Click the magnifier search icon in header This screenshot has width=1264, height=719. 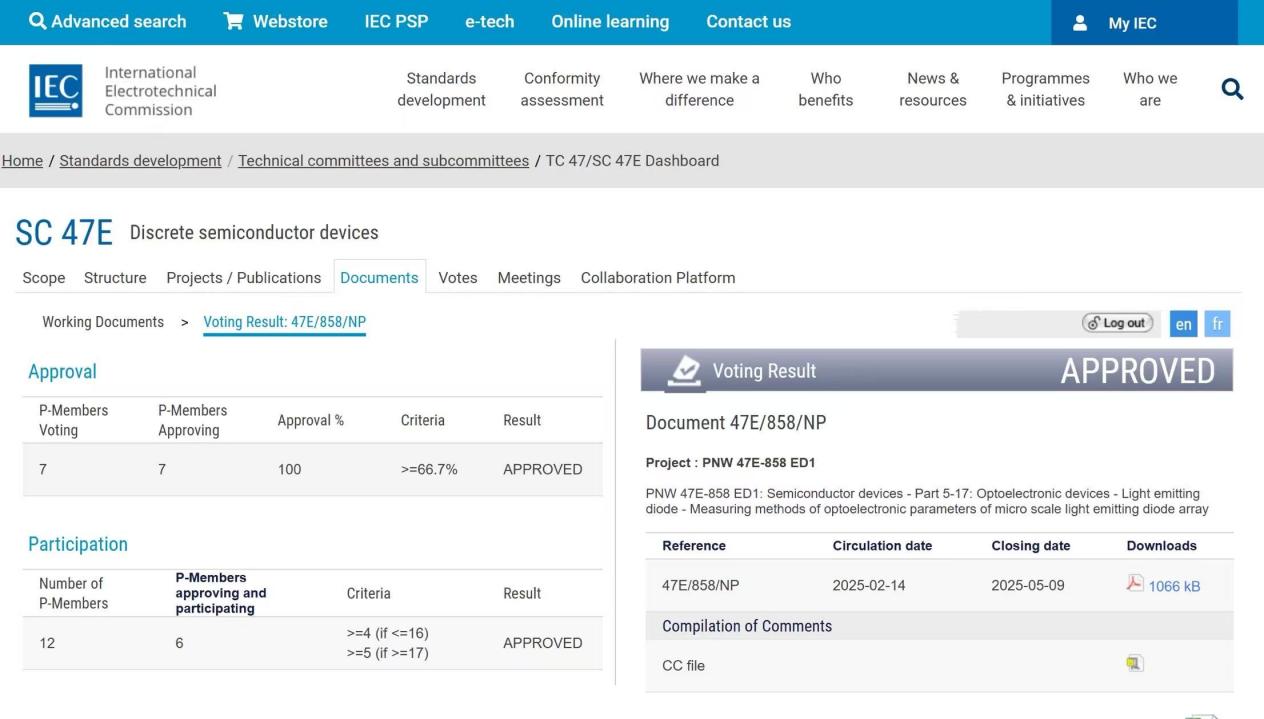[1232, 90]
